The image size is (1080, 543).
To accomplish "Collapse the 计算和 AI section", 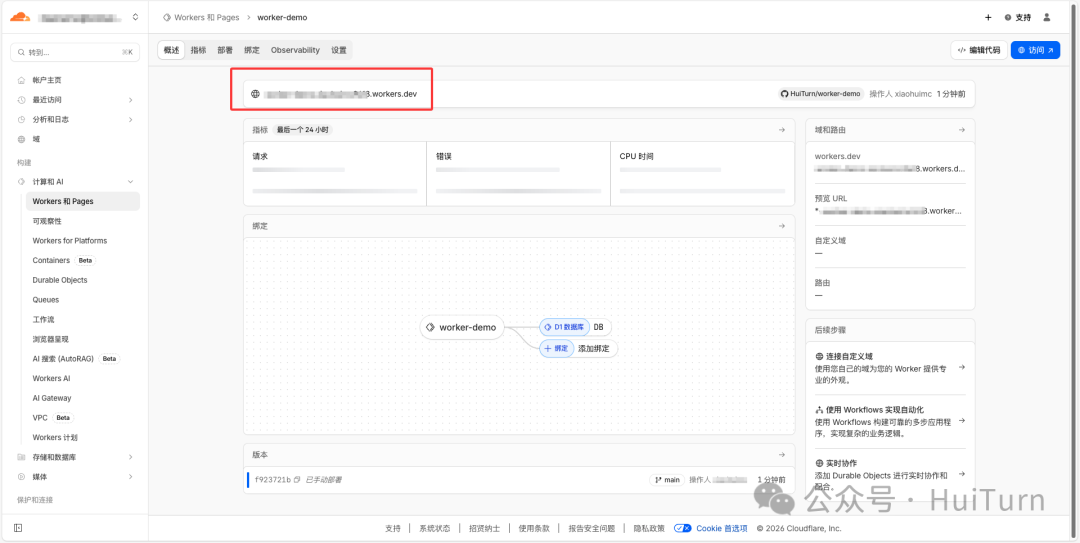I will [x=130, y=182].
